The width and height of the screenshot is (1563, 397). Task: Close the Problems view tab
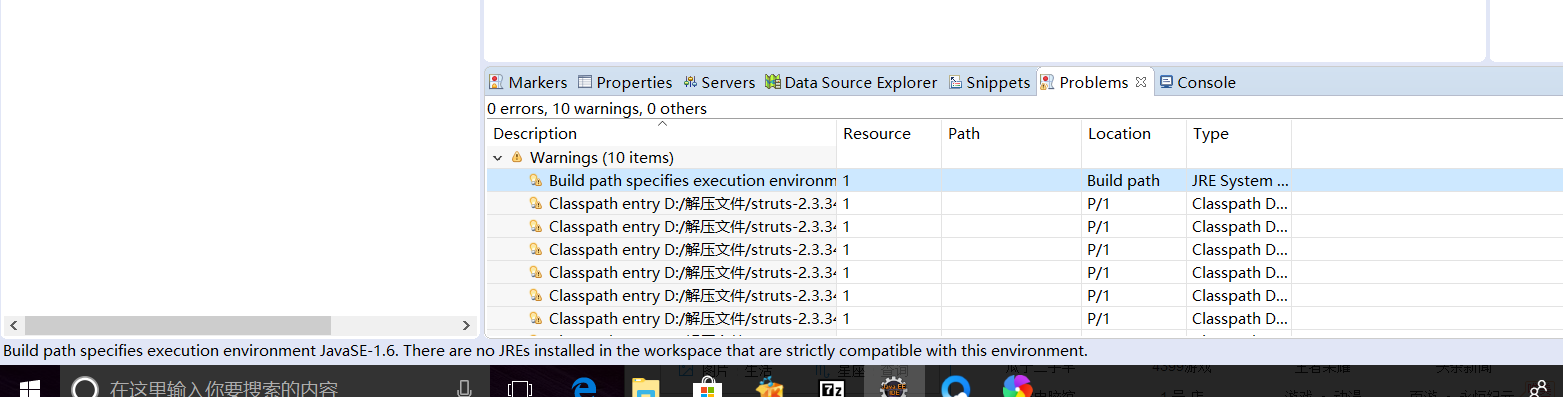coord(1141,82)
